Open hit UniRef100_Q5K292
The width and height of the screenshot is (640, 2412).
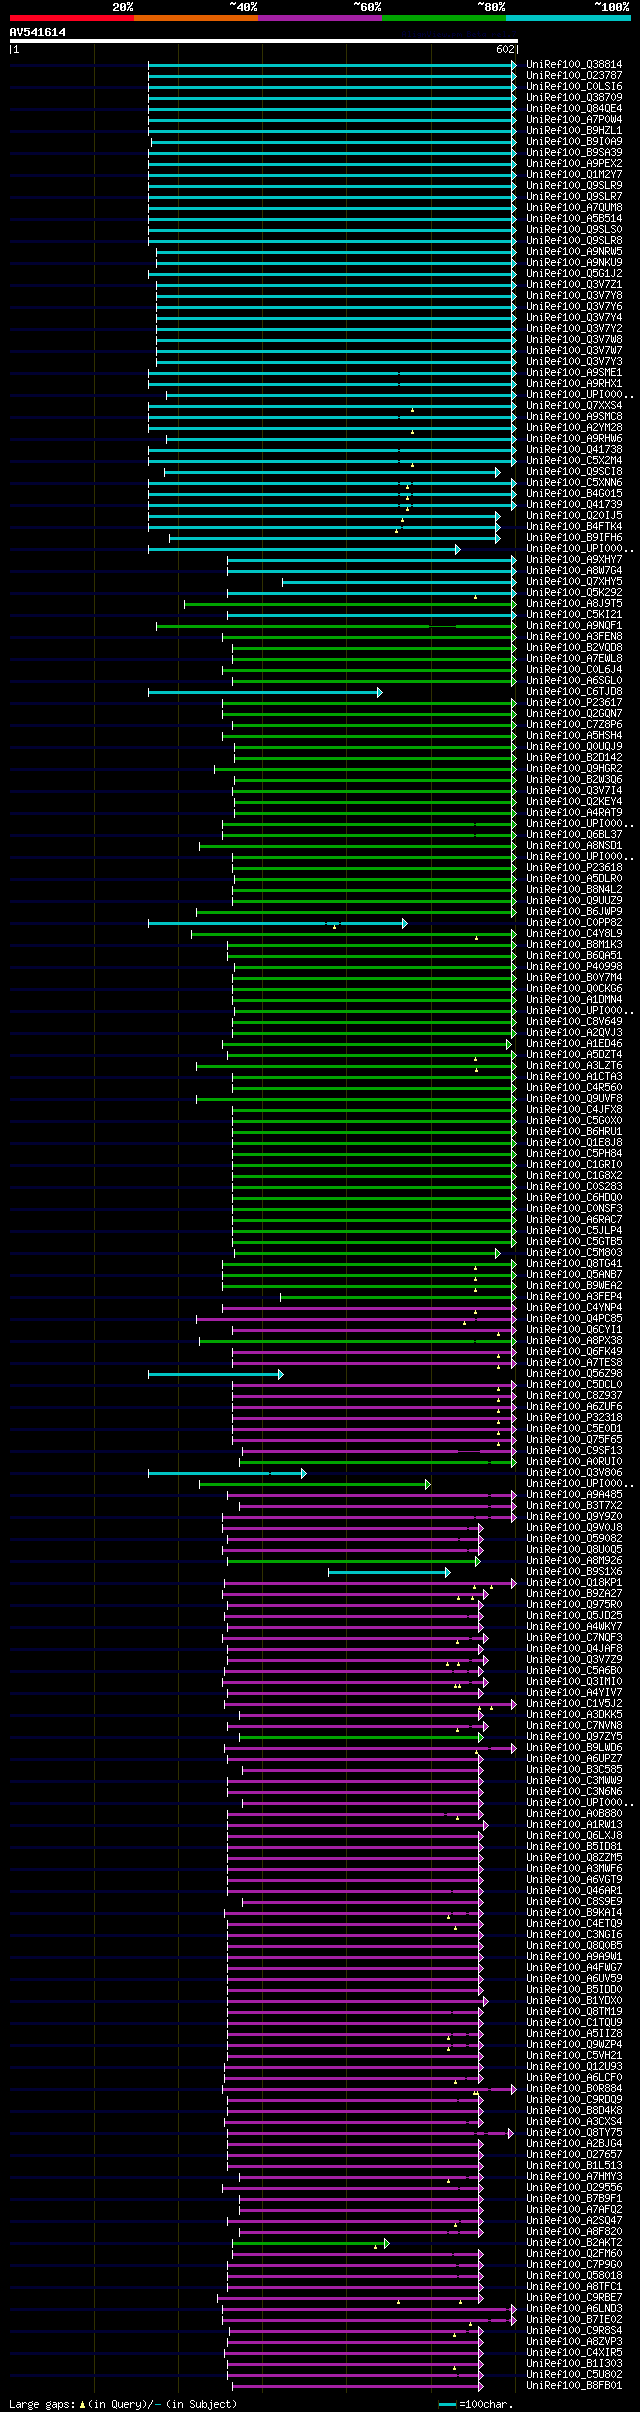click(x=574, y=593)
